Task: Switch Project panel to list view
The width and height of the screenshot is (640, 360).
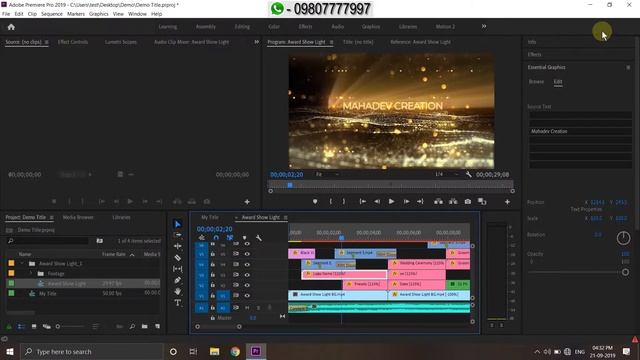Action: [21, 327]
